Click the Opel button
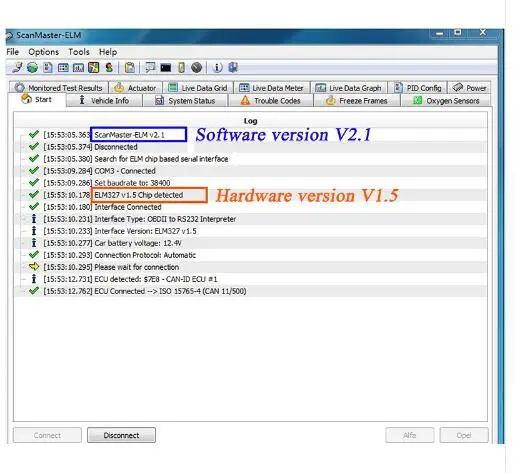515x473 pixels. [464, 435]
